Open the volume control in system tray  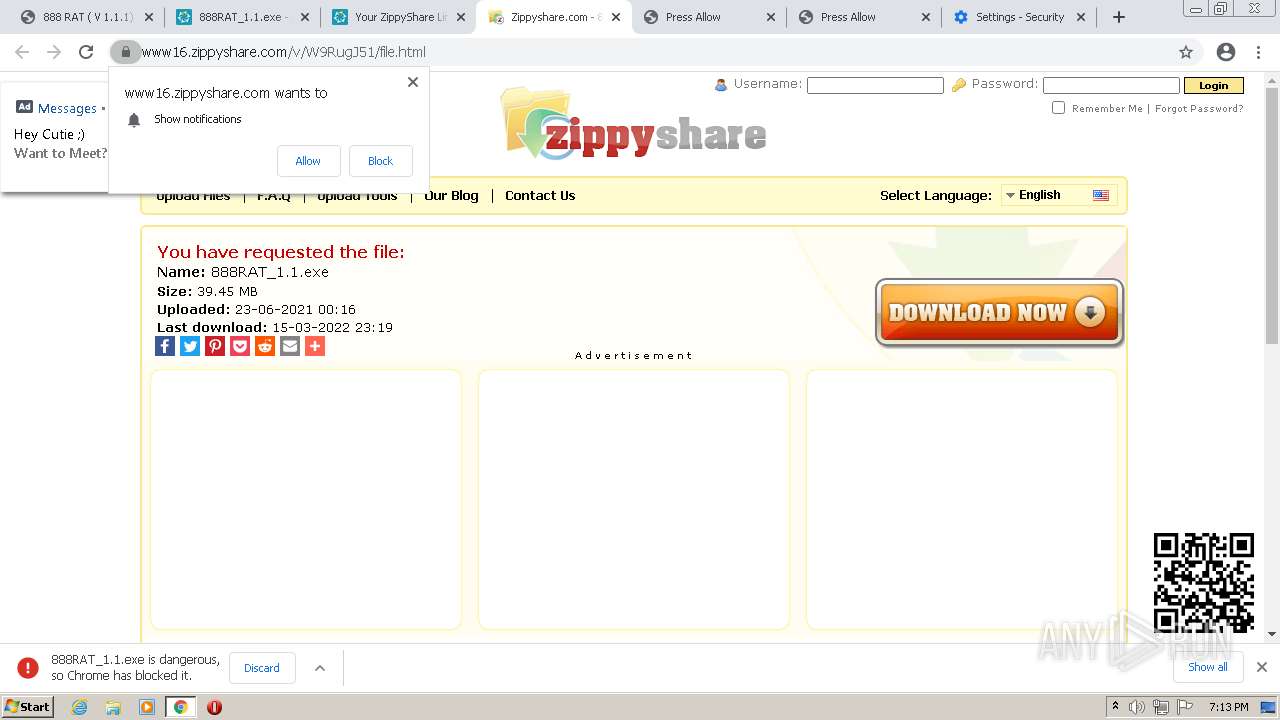coord(1137,707)
